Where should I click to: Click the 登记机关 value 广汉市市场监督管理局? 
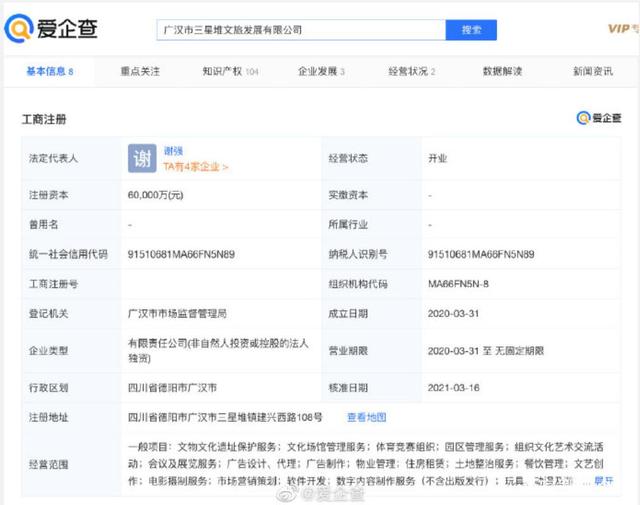(177, 314)
